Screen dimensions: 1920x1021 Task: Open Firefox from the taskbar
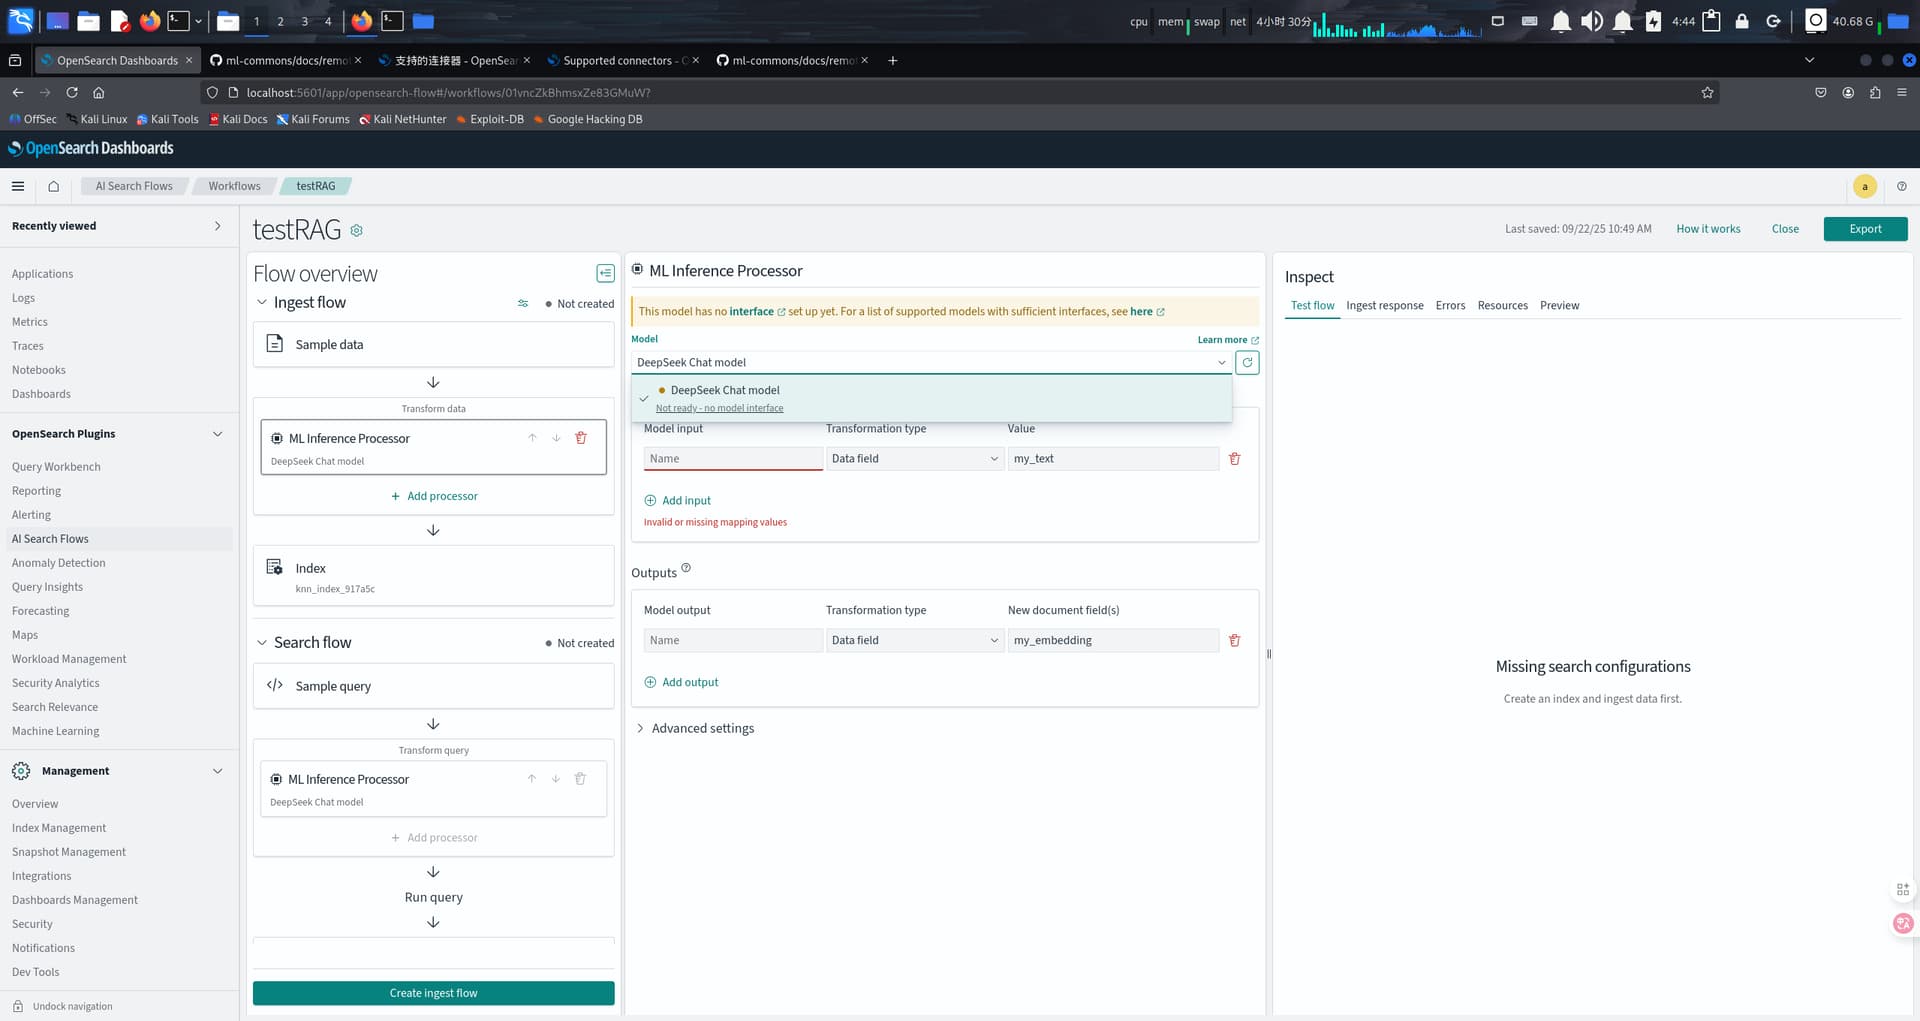pos(150,21)
